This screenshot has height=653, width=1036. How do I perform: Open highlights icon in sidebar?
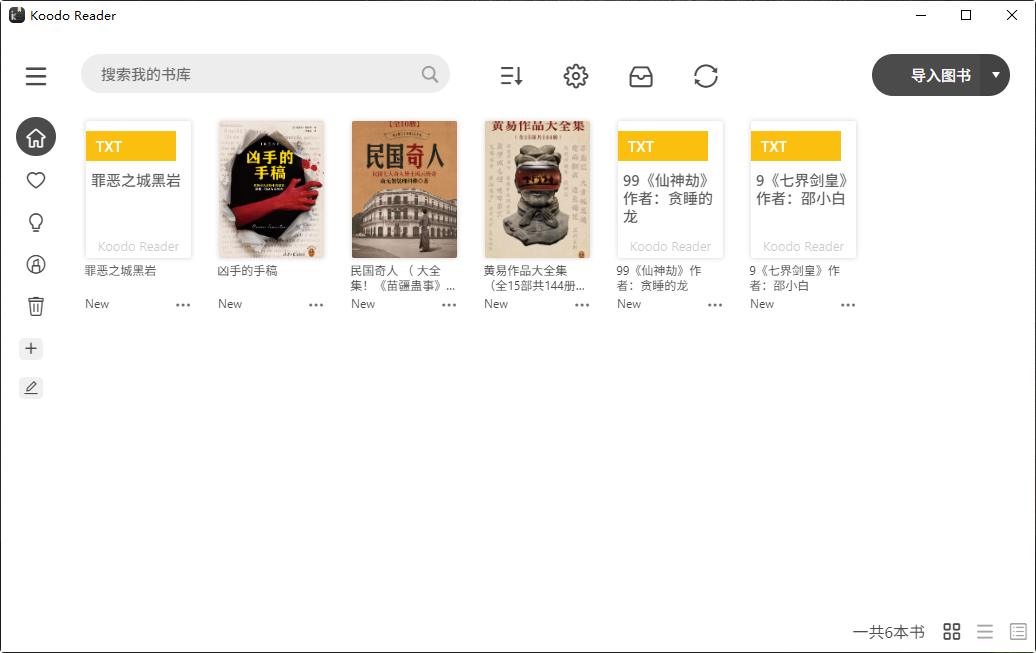36,264
